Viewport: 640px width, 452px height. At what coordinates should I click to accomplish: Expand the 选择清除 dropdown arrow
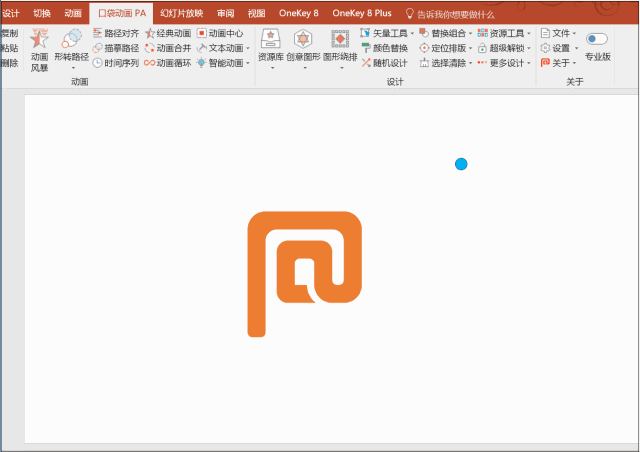[x=470, y=63]
